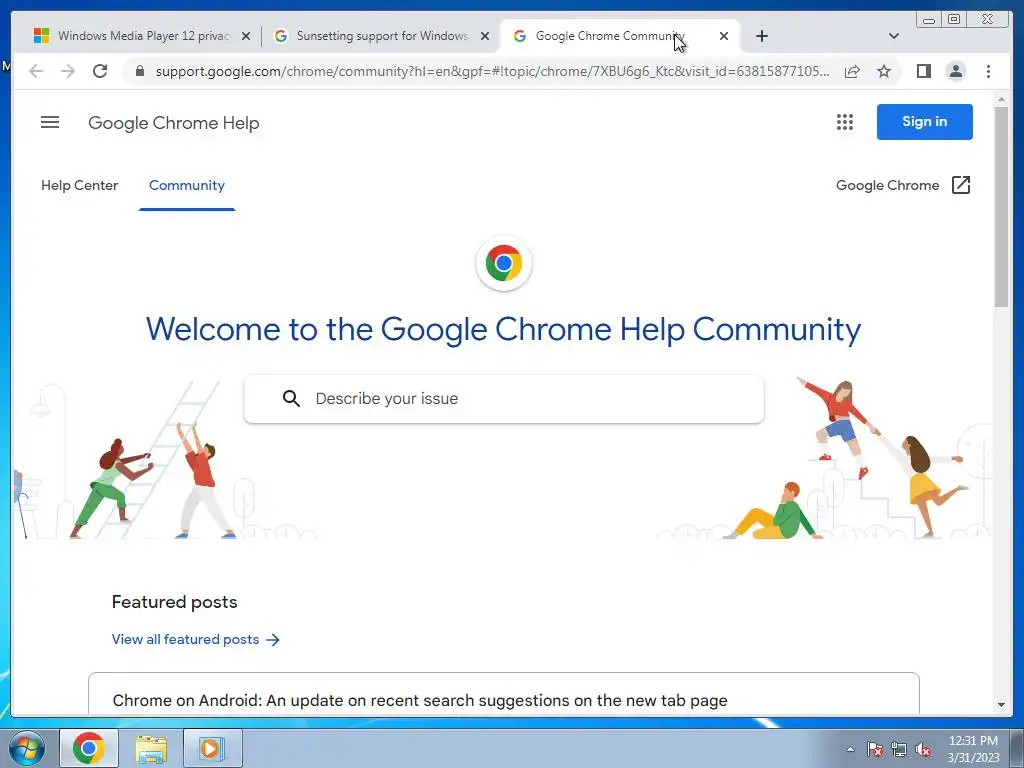Click the scrollbar down arrow
Screen dimensions: 1024x768
(1001, 705)
